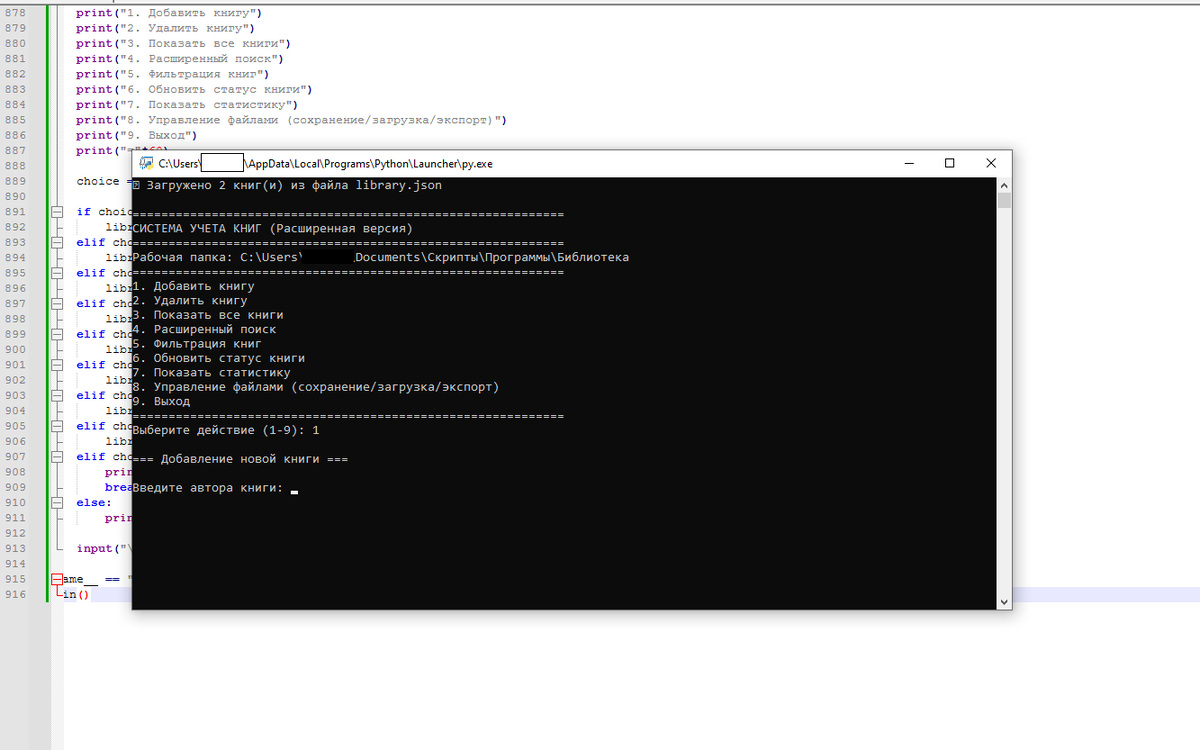Click the console scrollbar up arrow
Image resolution: width=1200 pixels, height=750 pixels.
(x=1004, y=186)
